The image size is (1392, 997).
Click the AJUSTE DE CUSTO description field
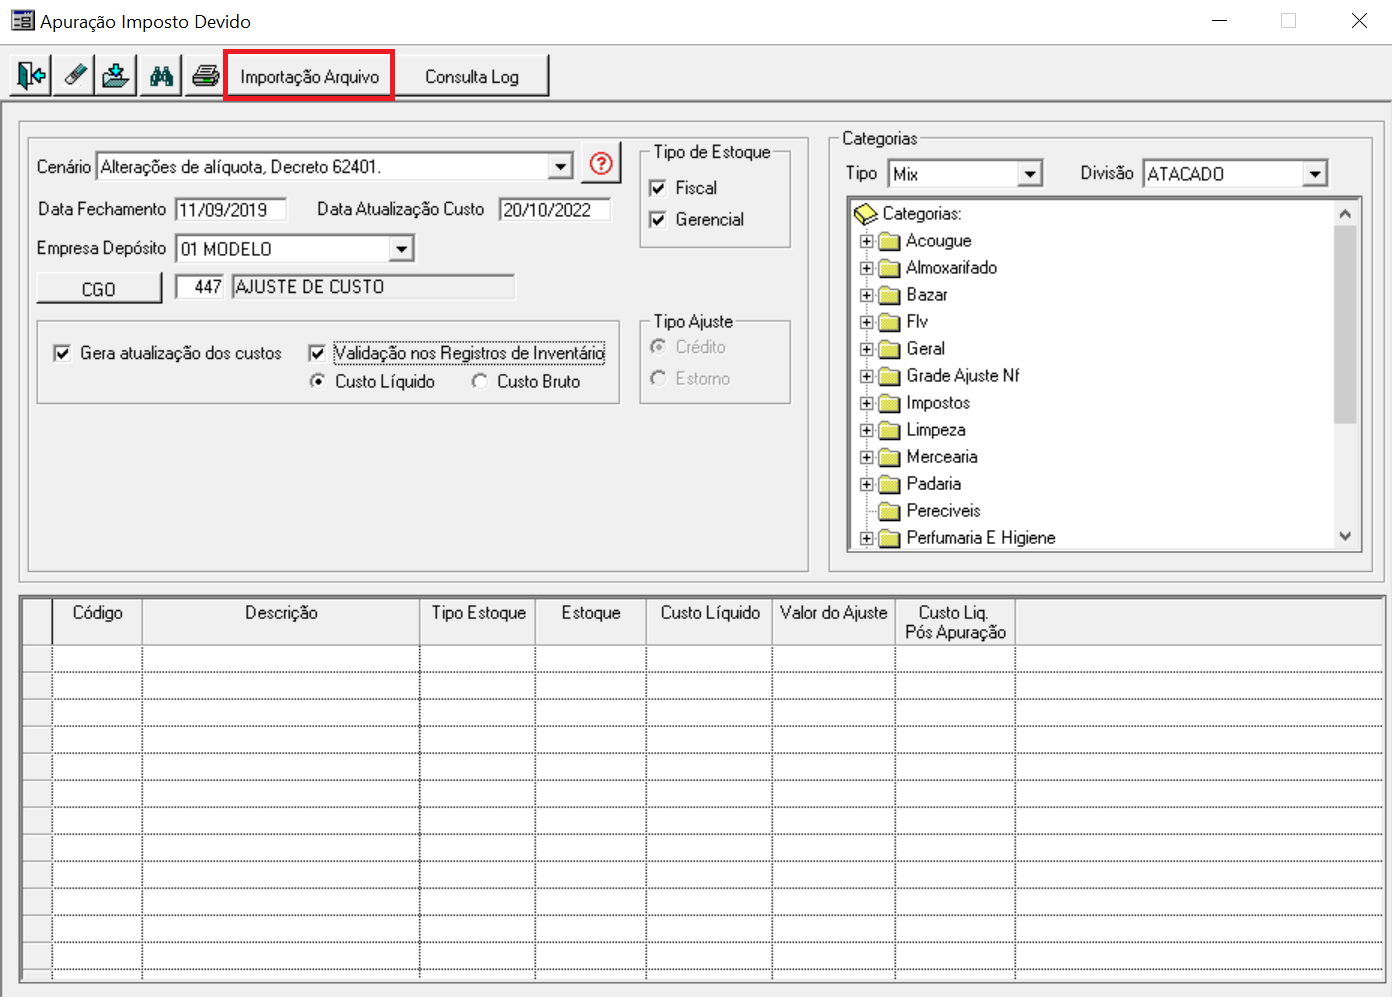point(374,287)
